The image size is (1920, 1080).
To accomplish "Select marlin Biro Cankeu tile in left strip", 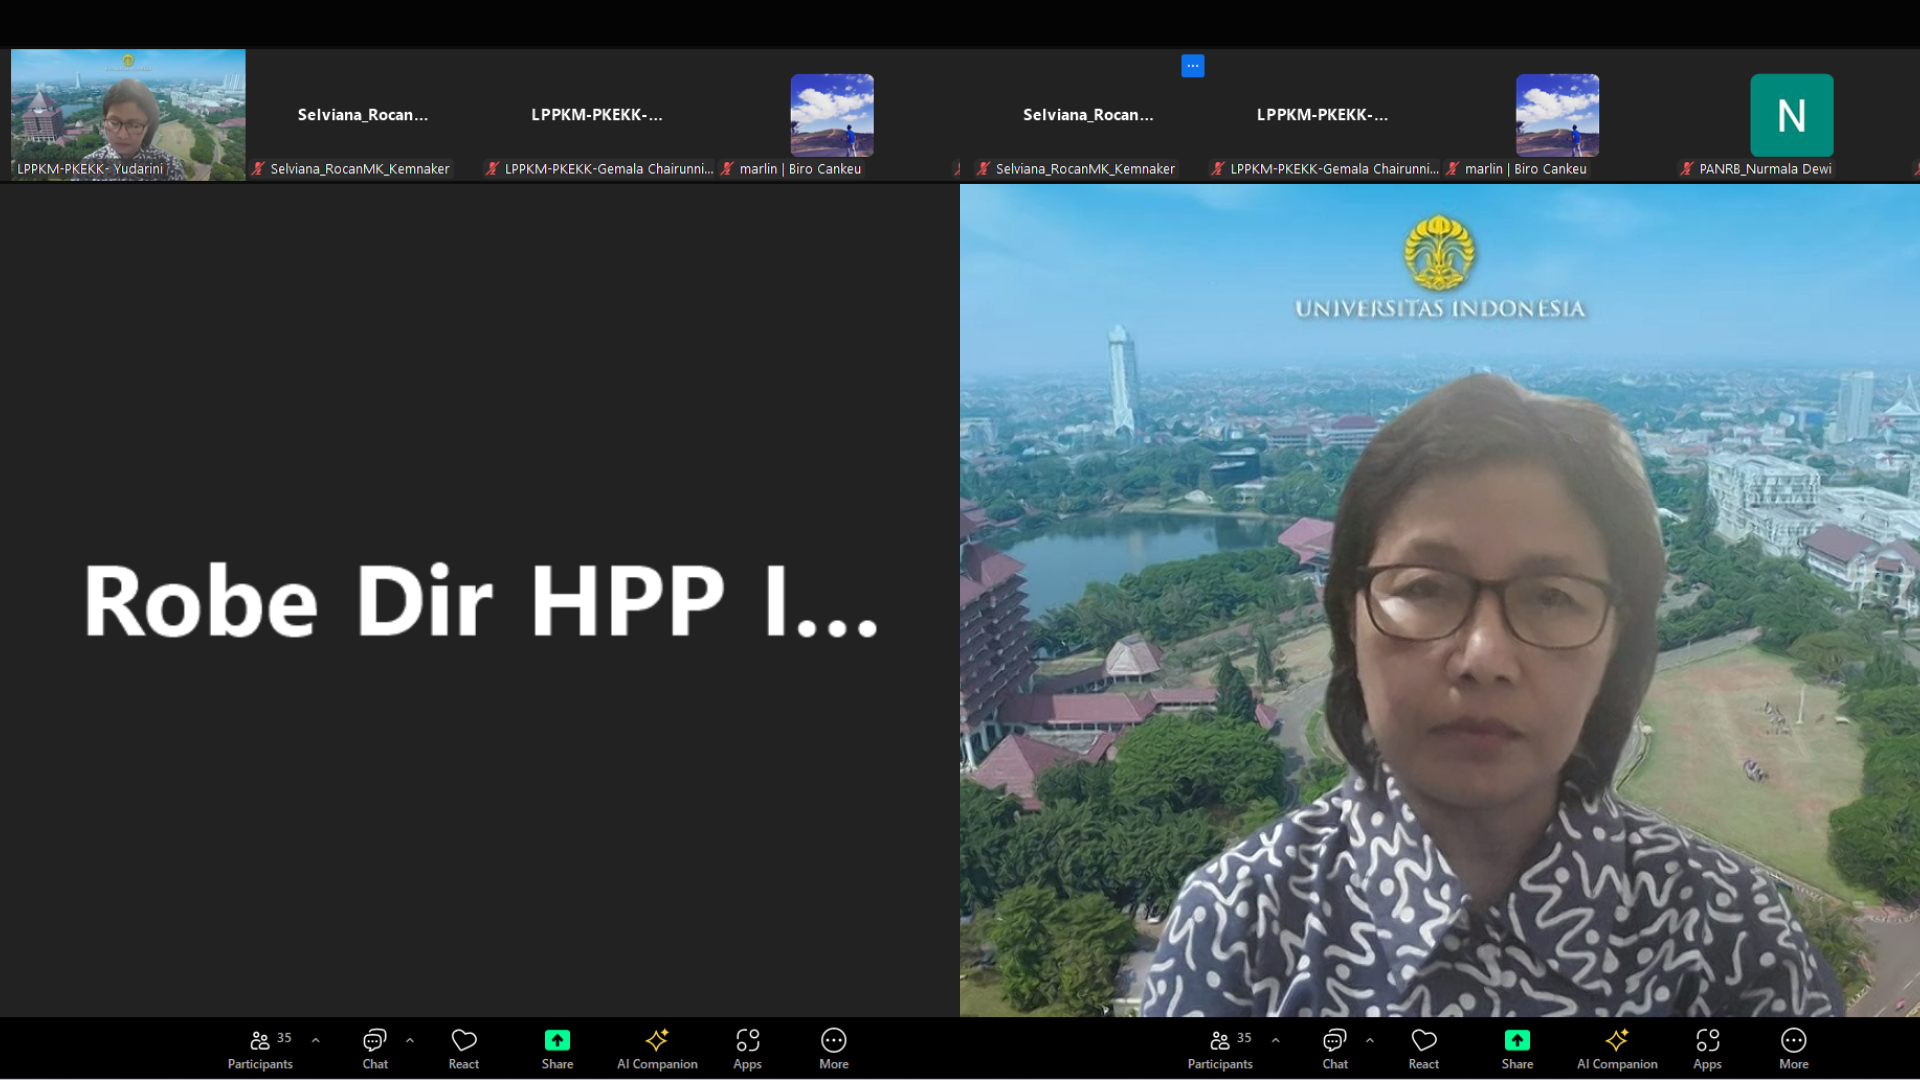I will point(832,114).
